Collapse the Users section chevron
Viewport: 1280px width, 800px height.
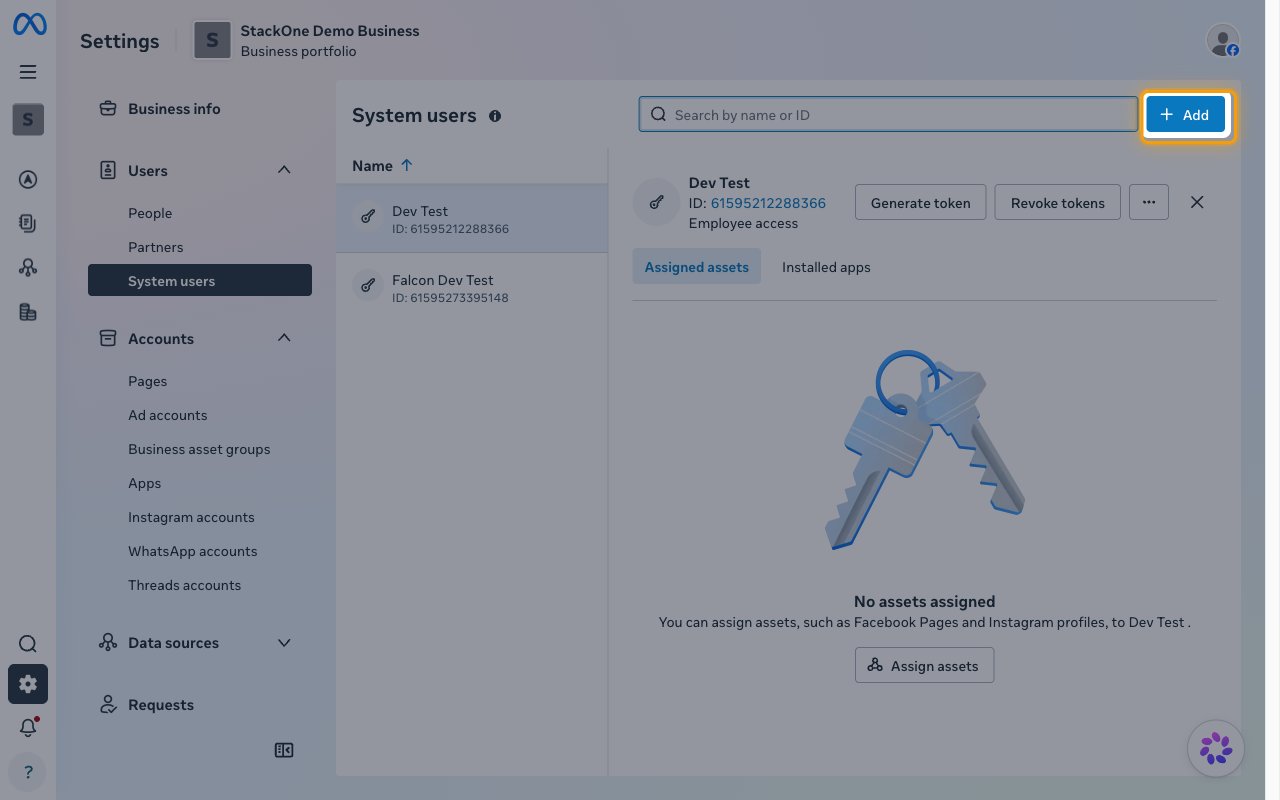(284, 170)
